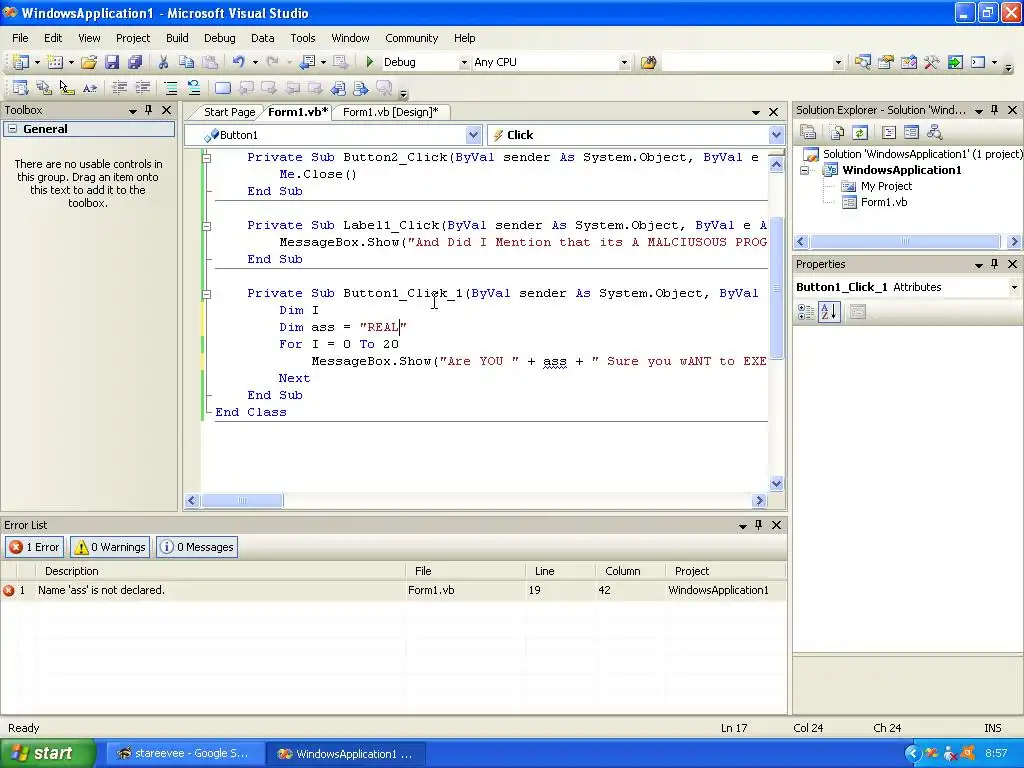Open the Button1 class name dropdown
Image resolution: width=1024 pixels, height=768 pixels.
tap(473, 135)
